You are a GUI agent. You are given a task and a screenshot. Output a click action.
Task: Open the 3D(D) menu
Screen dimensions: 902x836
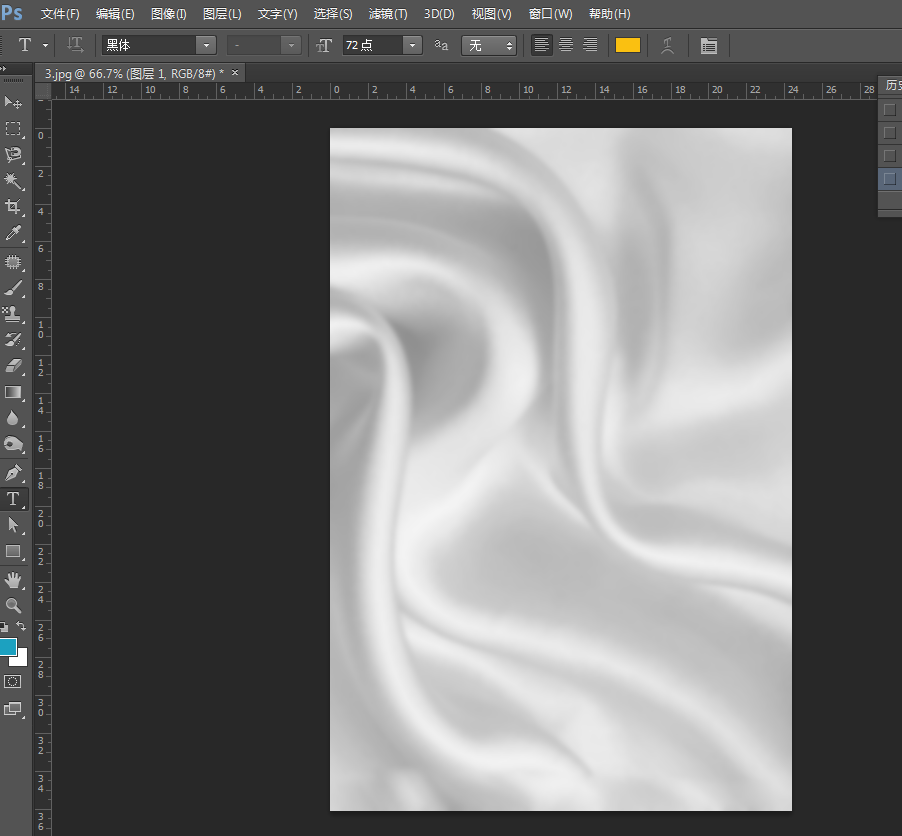tap(439, 14)
